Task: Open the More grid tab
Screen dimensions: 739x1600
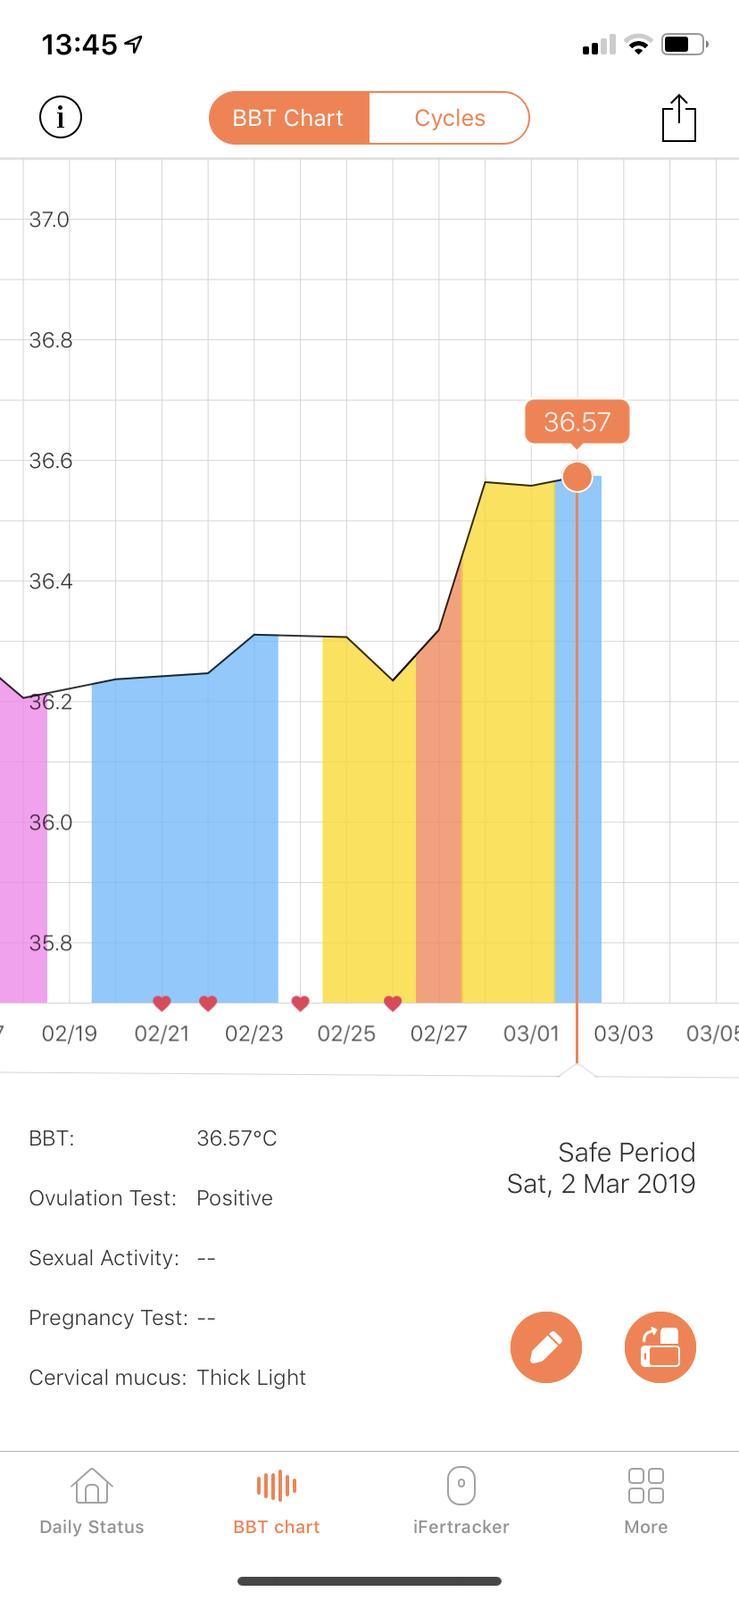Action: point(646,1500)
